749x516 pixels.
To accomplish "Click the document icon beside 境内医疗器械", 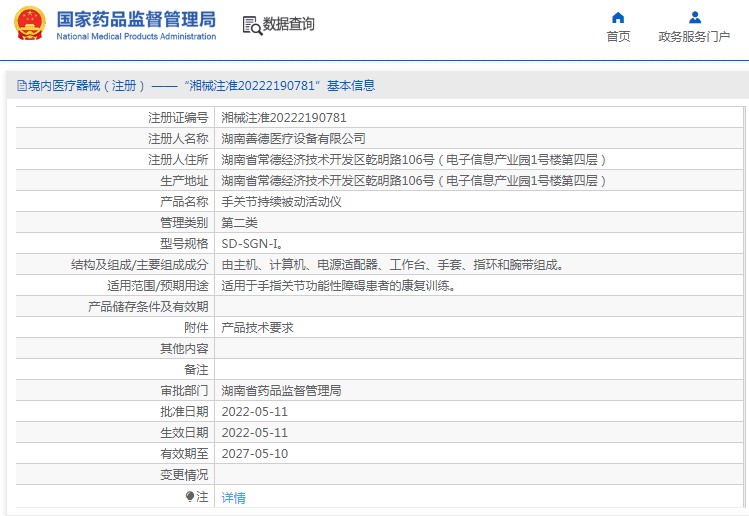I will (21, 86).
